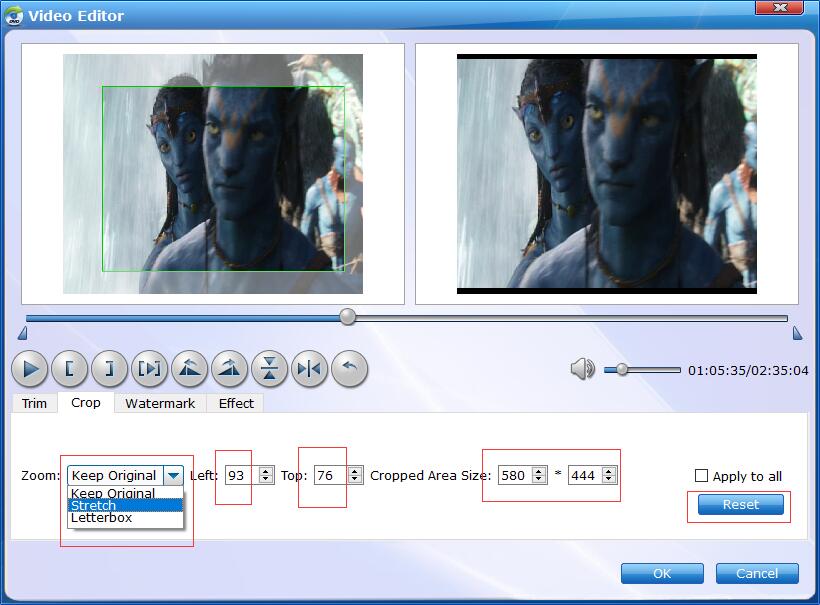This screenshot has width=820, height=605.
Task: Click the Left value field showing 93
Action: pyautogui.click(x=242, y=475)
